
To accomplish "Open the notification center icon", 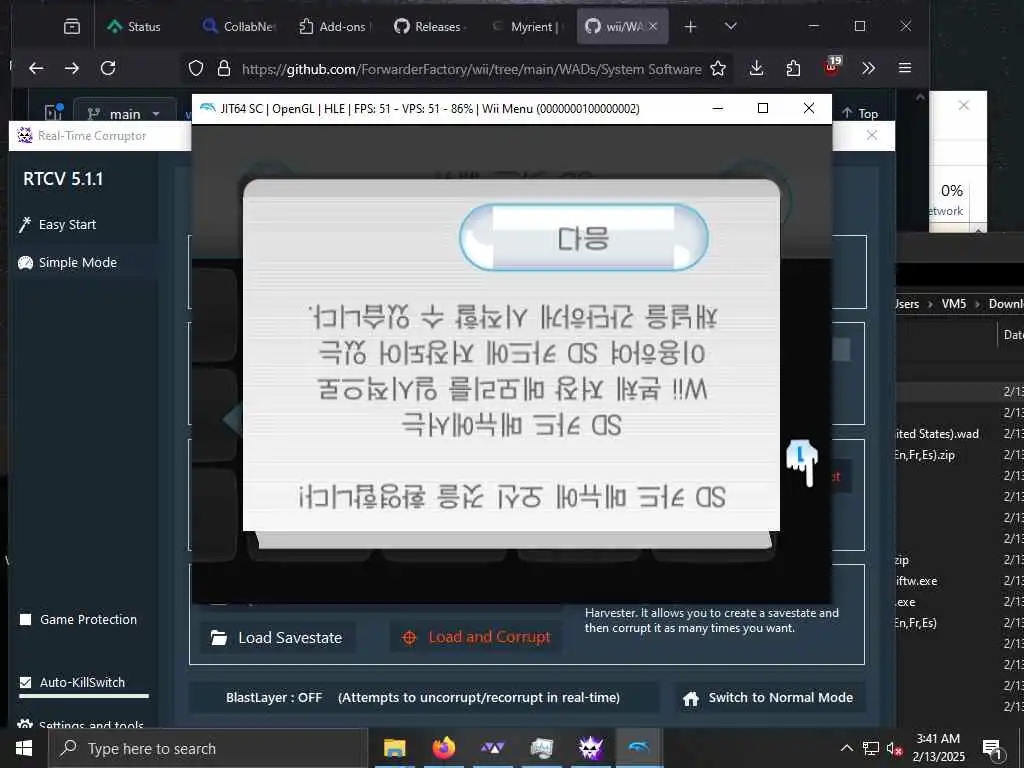I will (992, 748).
